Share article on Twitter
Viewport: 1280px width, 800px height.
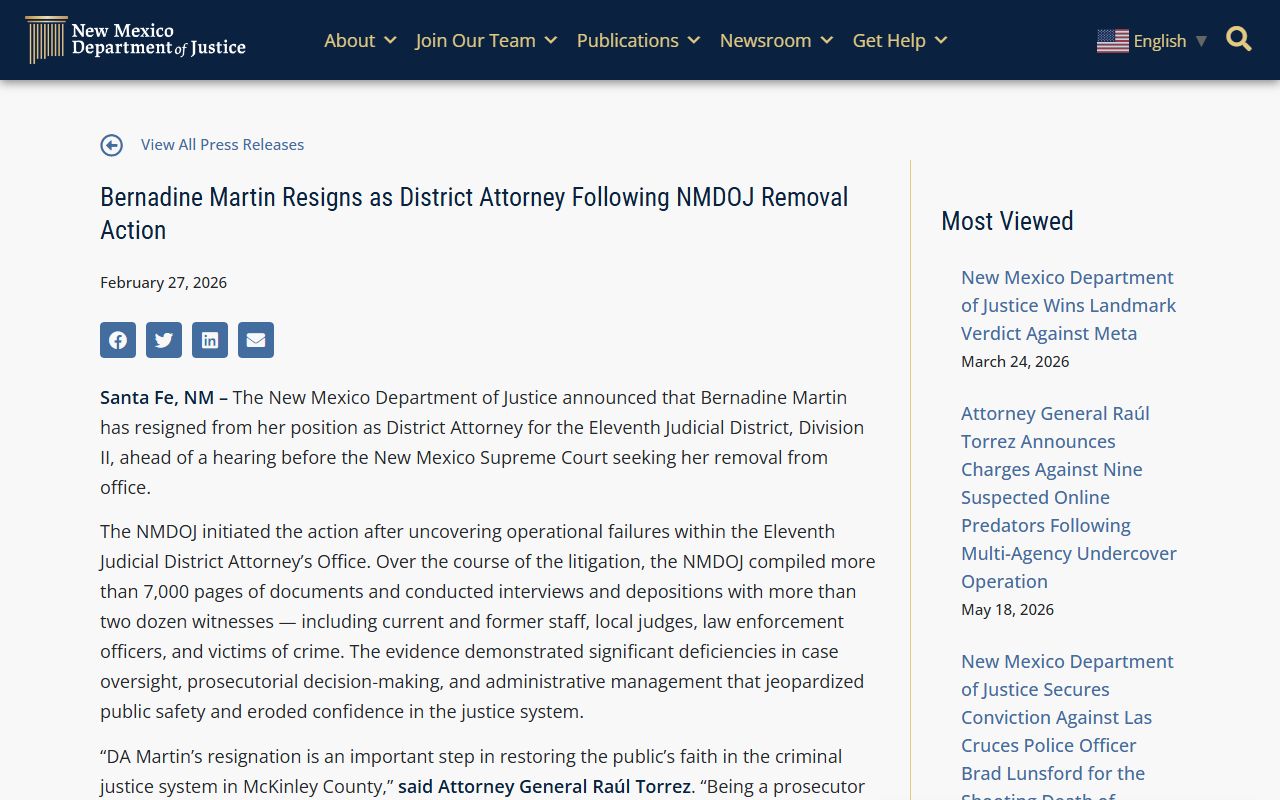164,340
